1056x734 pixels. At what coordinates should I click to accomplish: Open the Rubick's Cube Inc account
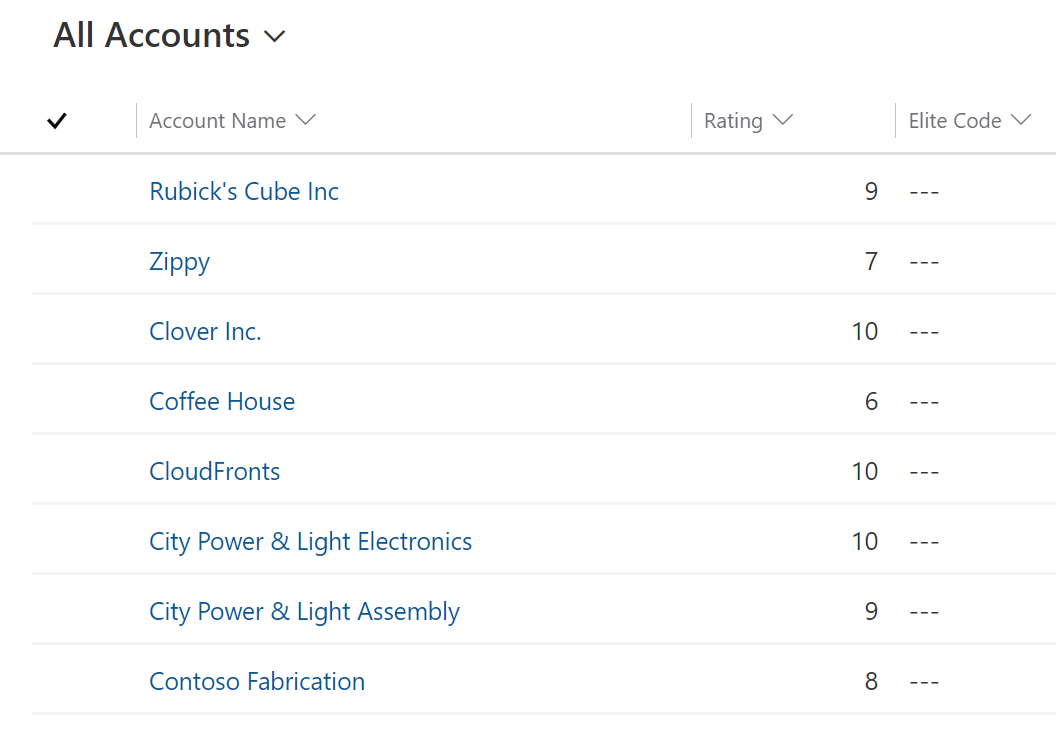(x=244, y=191)
